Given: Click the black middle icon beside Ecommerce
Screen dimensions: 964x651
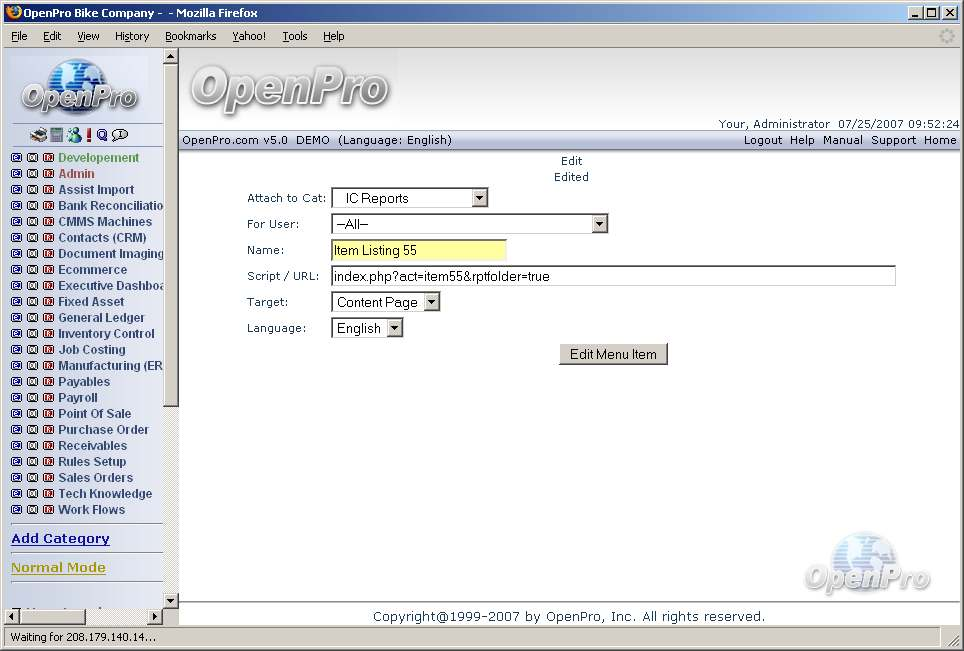Looking at the screenshot, I should (32, 270).
